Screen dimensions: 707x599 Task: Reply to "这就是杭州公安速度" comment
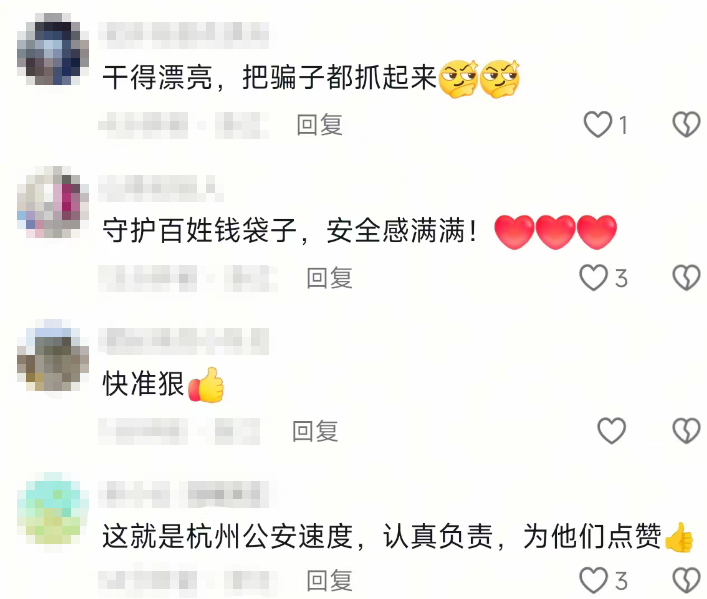click(330, 581)
